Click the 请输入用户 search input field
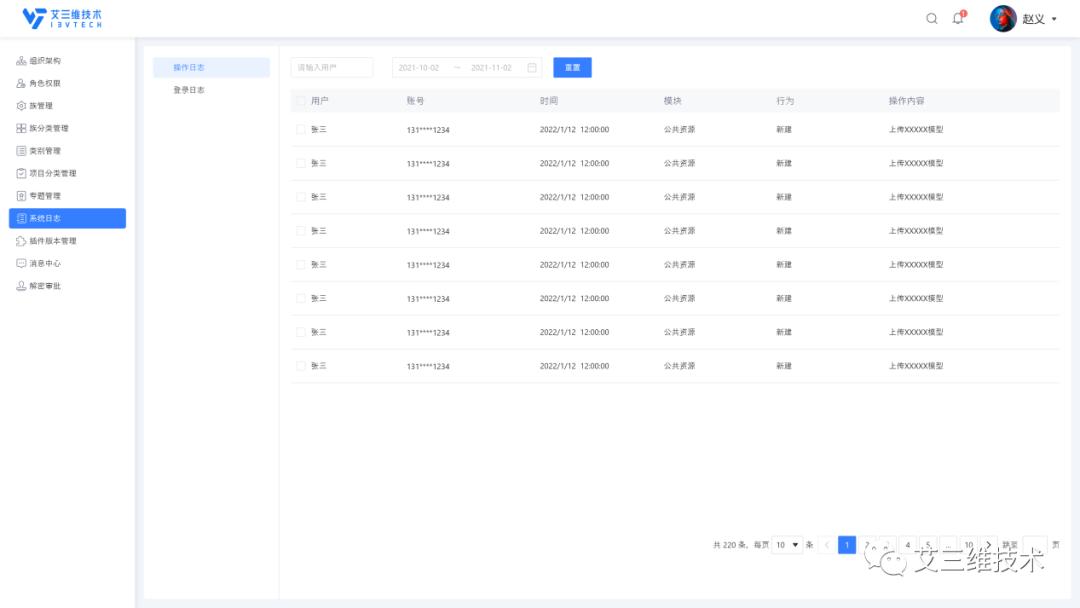 332,67
